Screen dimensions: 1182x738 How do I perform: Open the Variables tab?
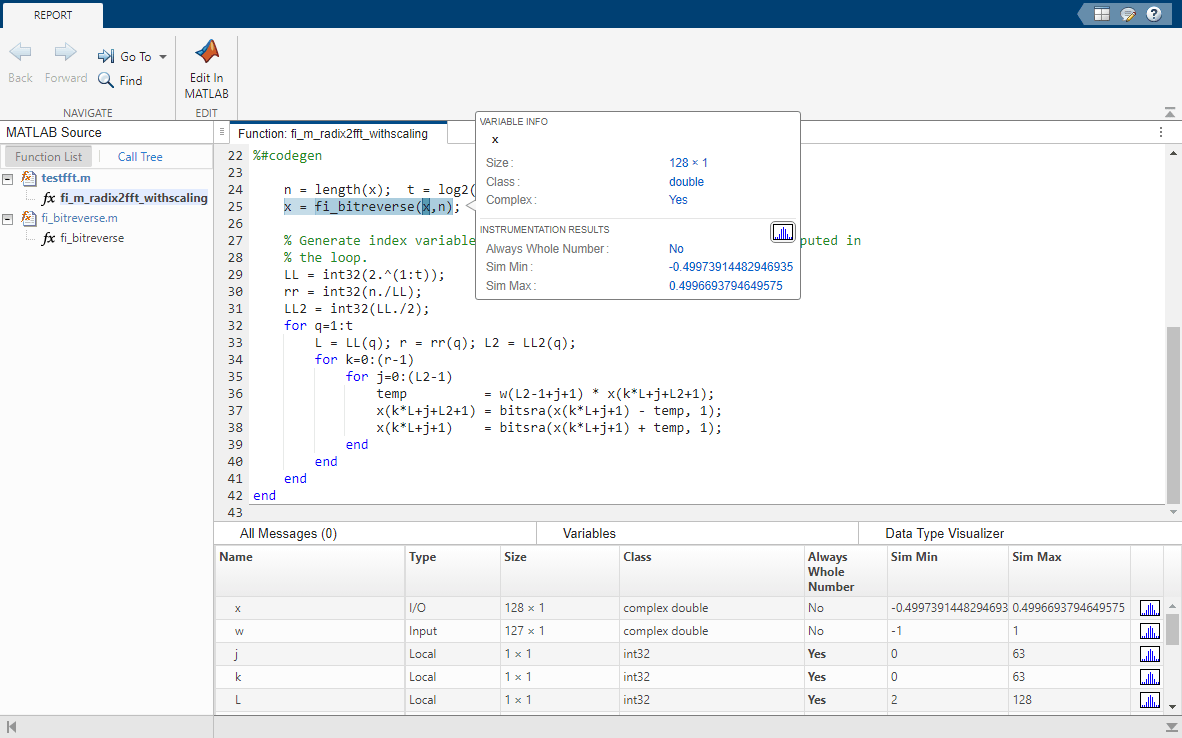point(589,534)
